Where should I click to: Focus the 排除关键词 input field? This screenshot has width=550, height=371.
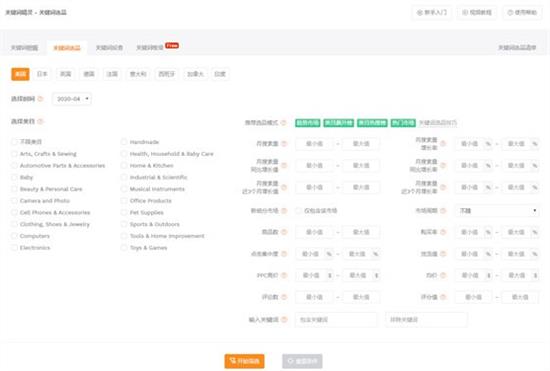[x=426, y=320]
